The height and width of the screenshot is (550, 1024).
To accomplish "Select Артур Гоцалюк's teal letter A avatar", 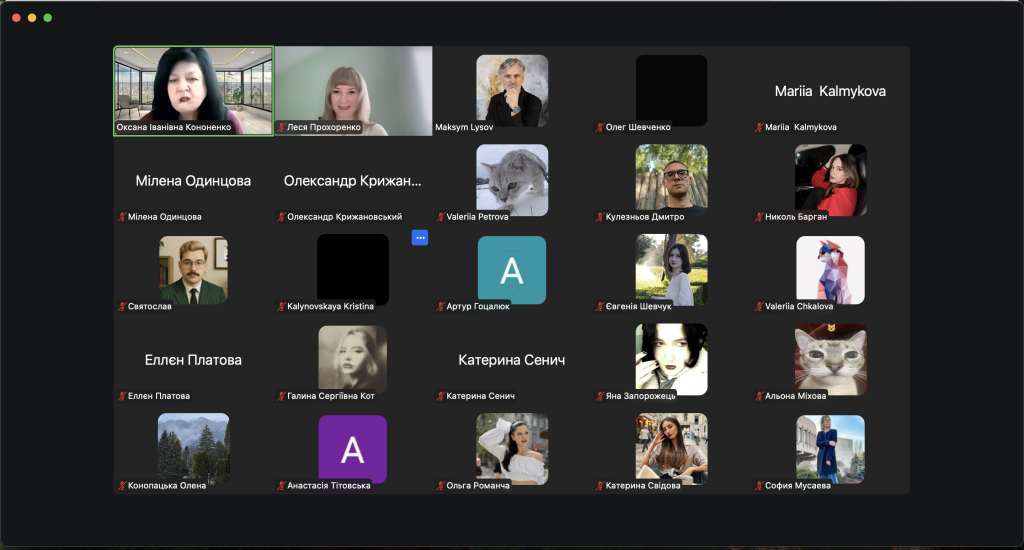I will point(512,270).
